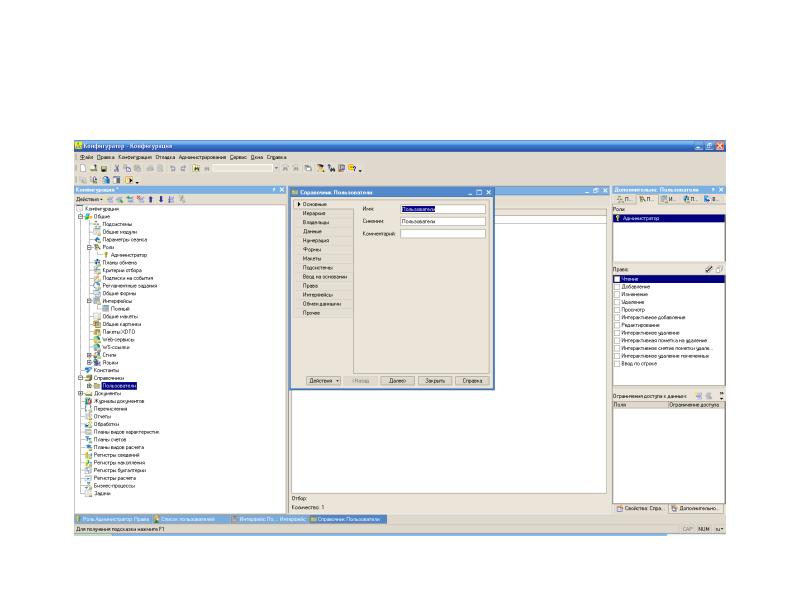Open the Конфигурация menu

click(x=135, y=157)
